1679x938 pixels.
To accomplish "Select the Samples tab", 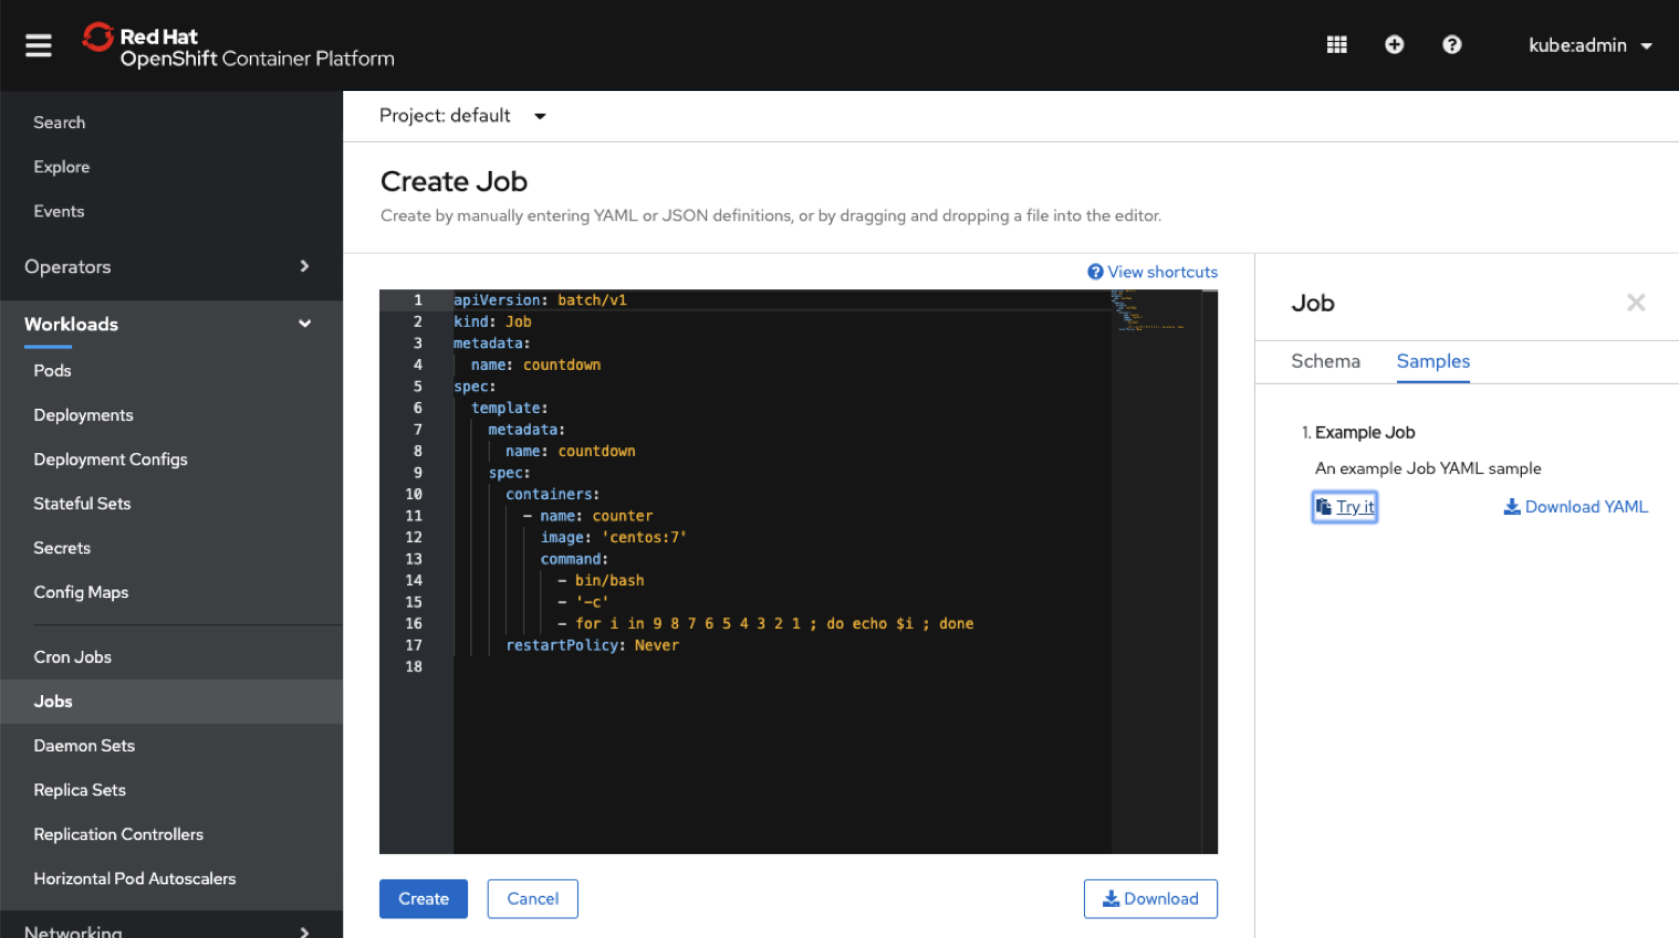I will [1432, 361].
